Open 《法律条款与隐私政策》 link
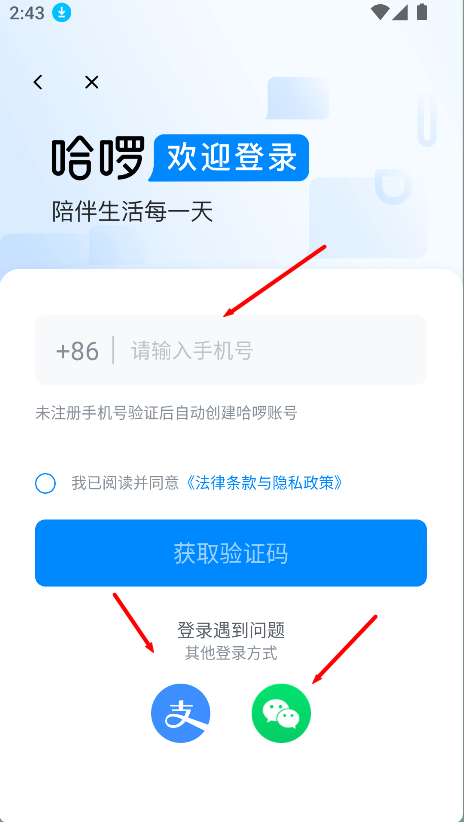Screen dimensions: 464x822 264,483
